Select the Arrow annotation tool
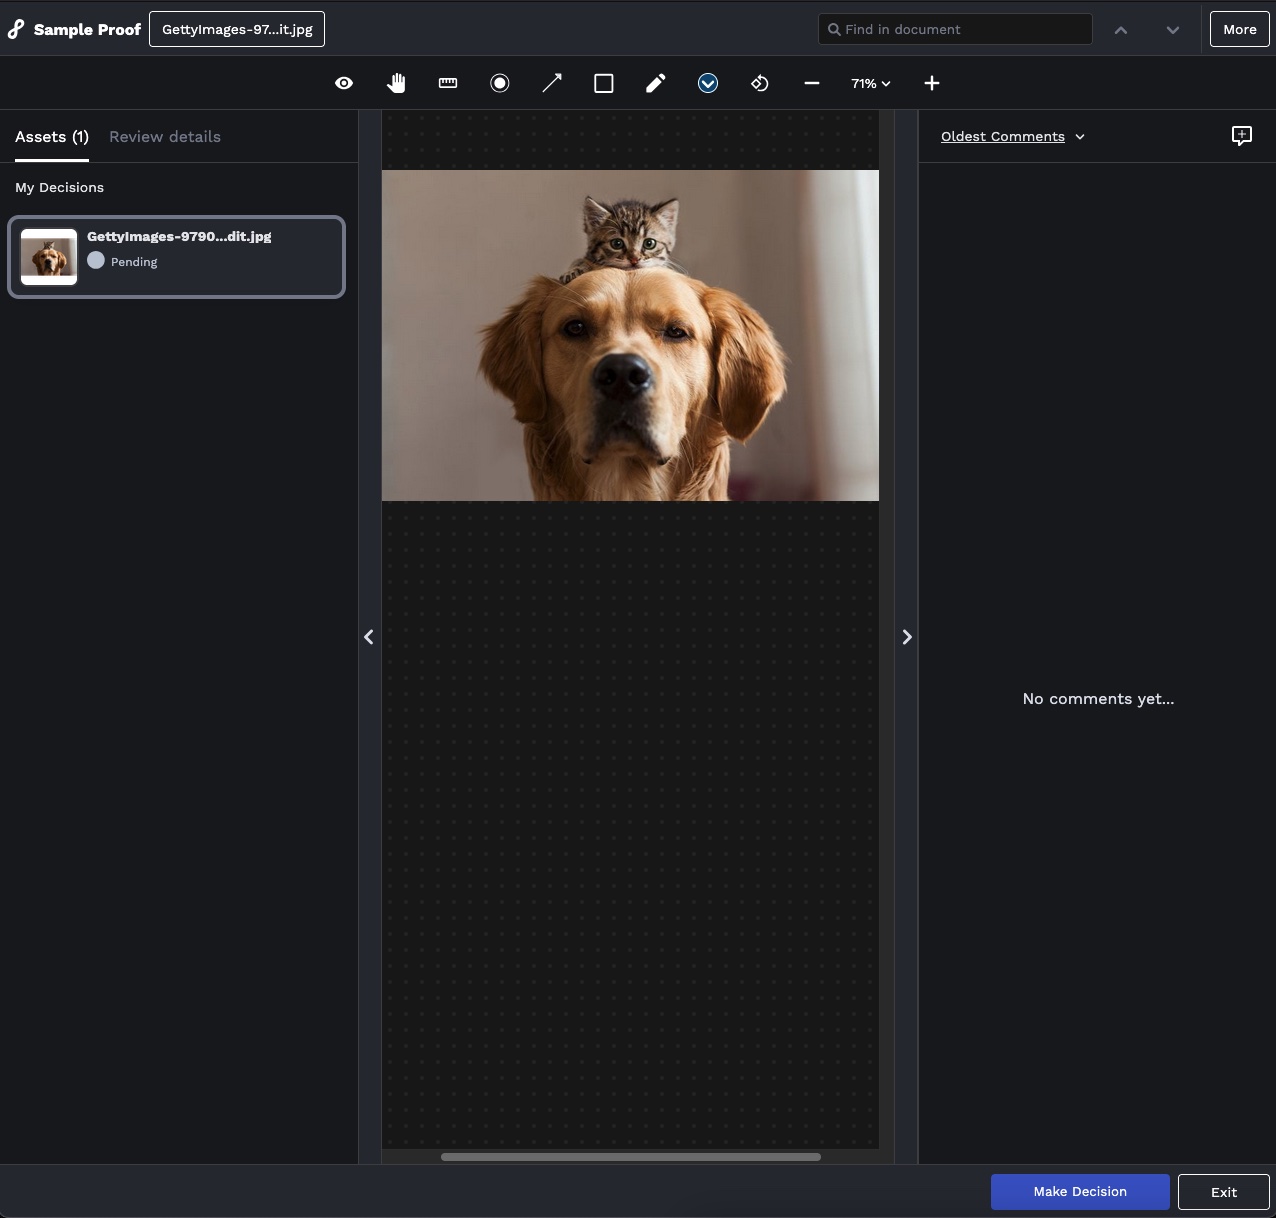The width and height of the screenshot is (1276, 1218). [552, 83]
